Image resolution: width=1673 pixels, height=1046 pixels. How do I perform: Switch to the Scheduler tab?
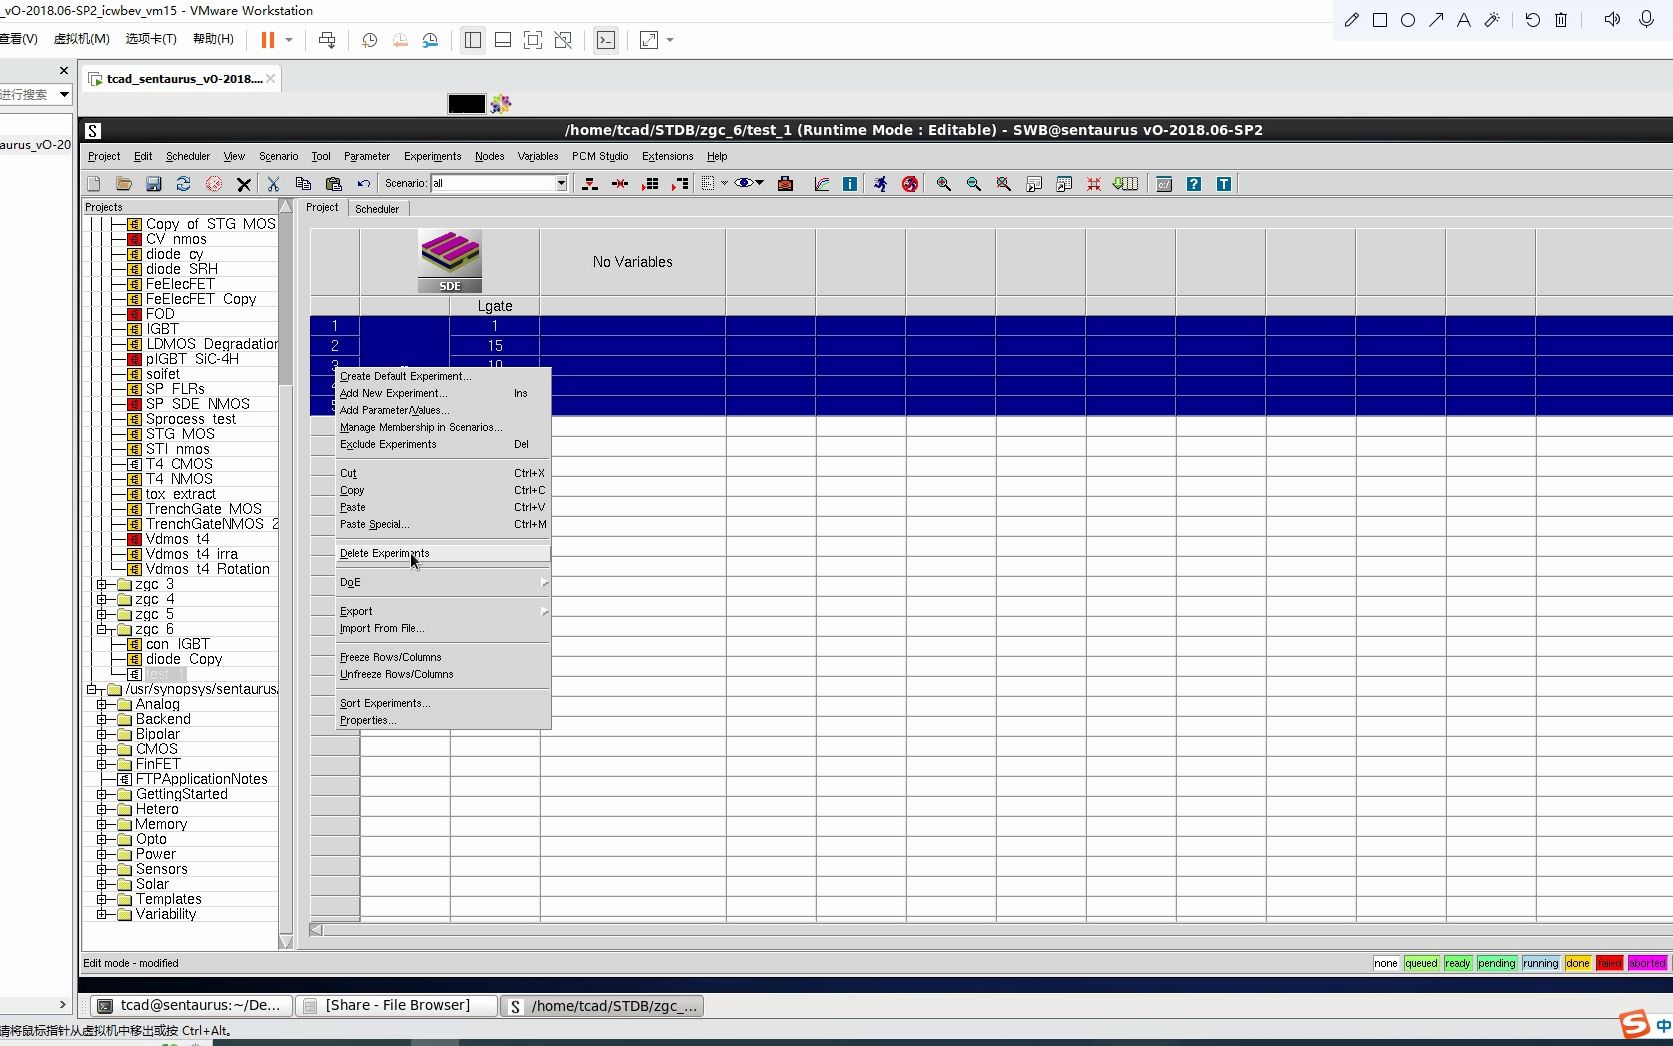click(377, 209)
